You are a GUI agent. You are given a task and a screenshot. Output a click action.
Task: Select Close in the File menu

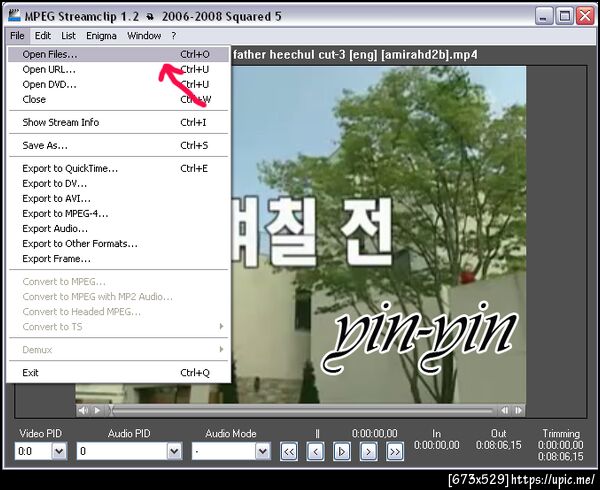tap(118, 99)
